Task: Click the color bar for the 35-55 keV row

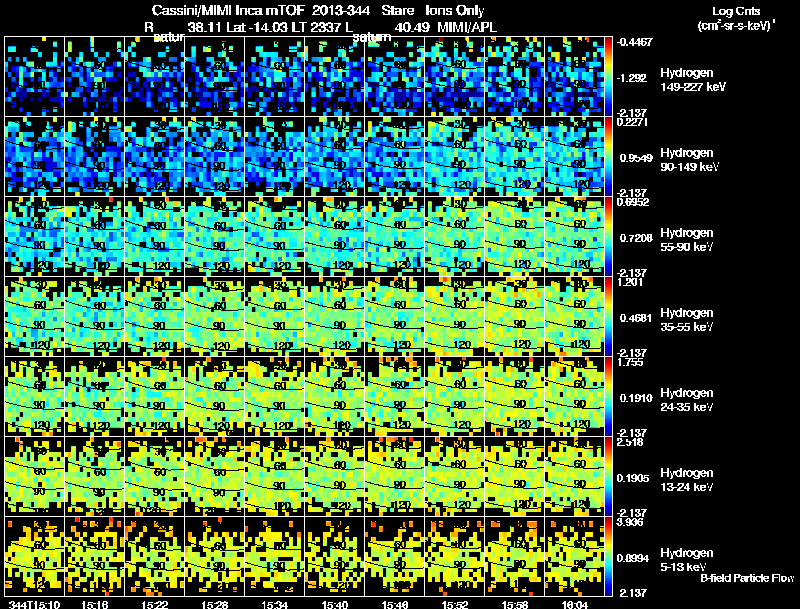Action: 608,317
